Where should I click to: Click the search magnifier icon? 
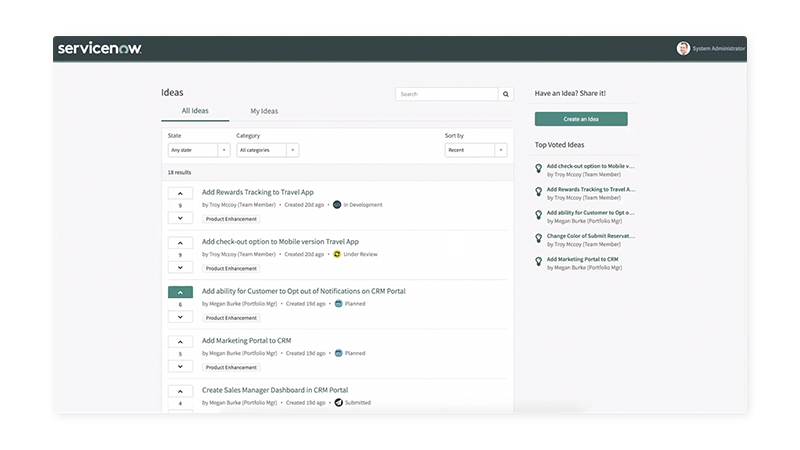(506, 94)
